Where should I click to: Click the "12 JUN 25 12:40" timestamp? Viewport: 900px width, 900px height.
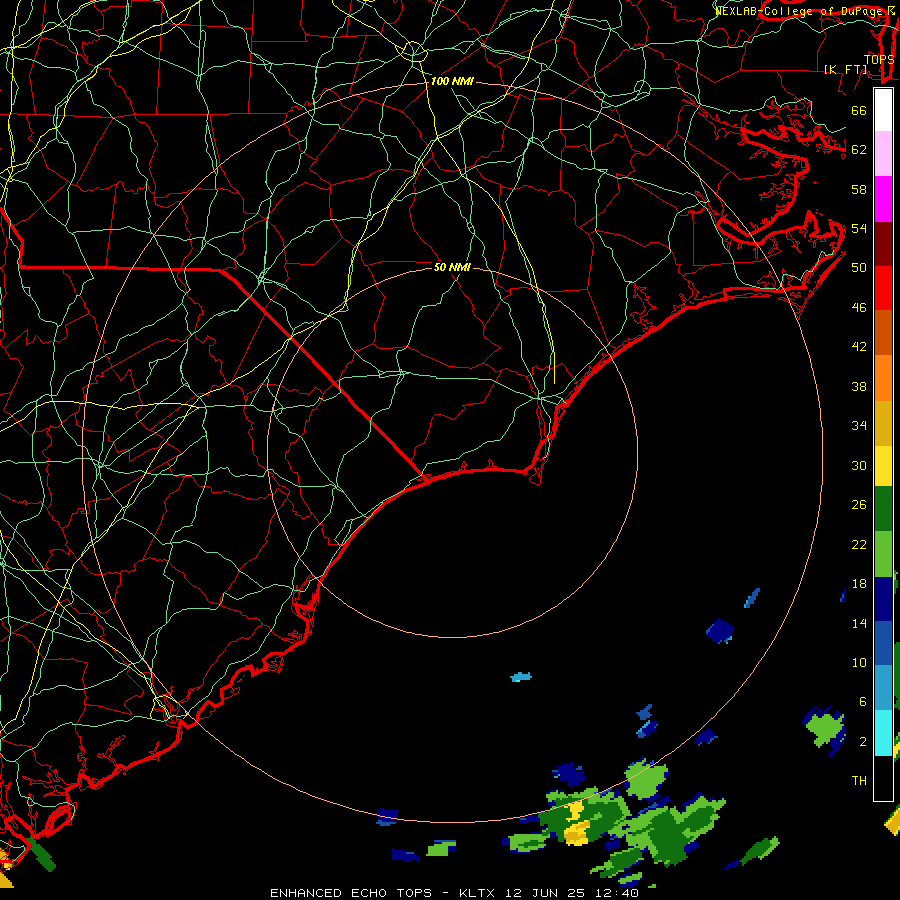[572, 893]
